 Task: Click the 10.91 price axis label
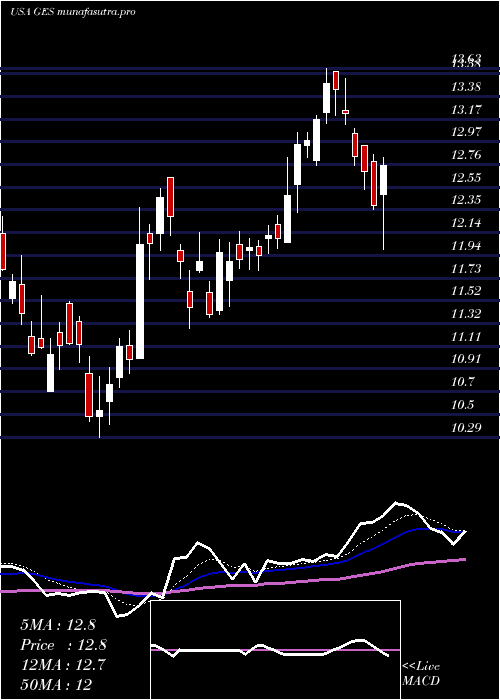pyautogui.click(x=466, y=358)
